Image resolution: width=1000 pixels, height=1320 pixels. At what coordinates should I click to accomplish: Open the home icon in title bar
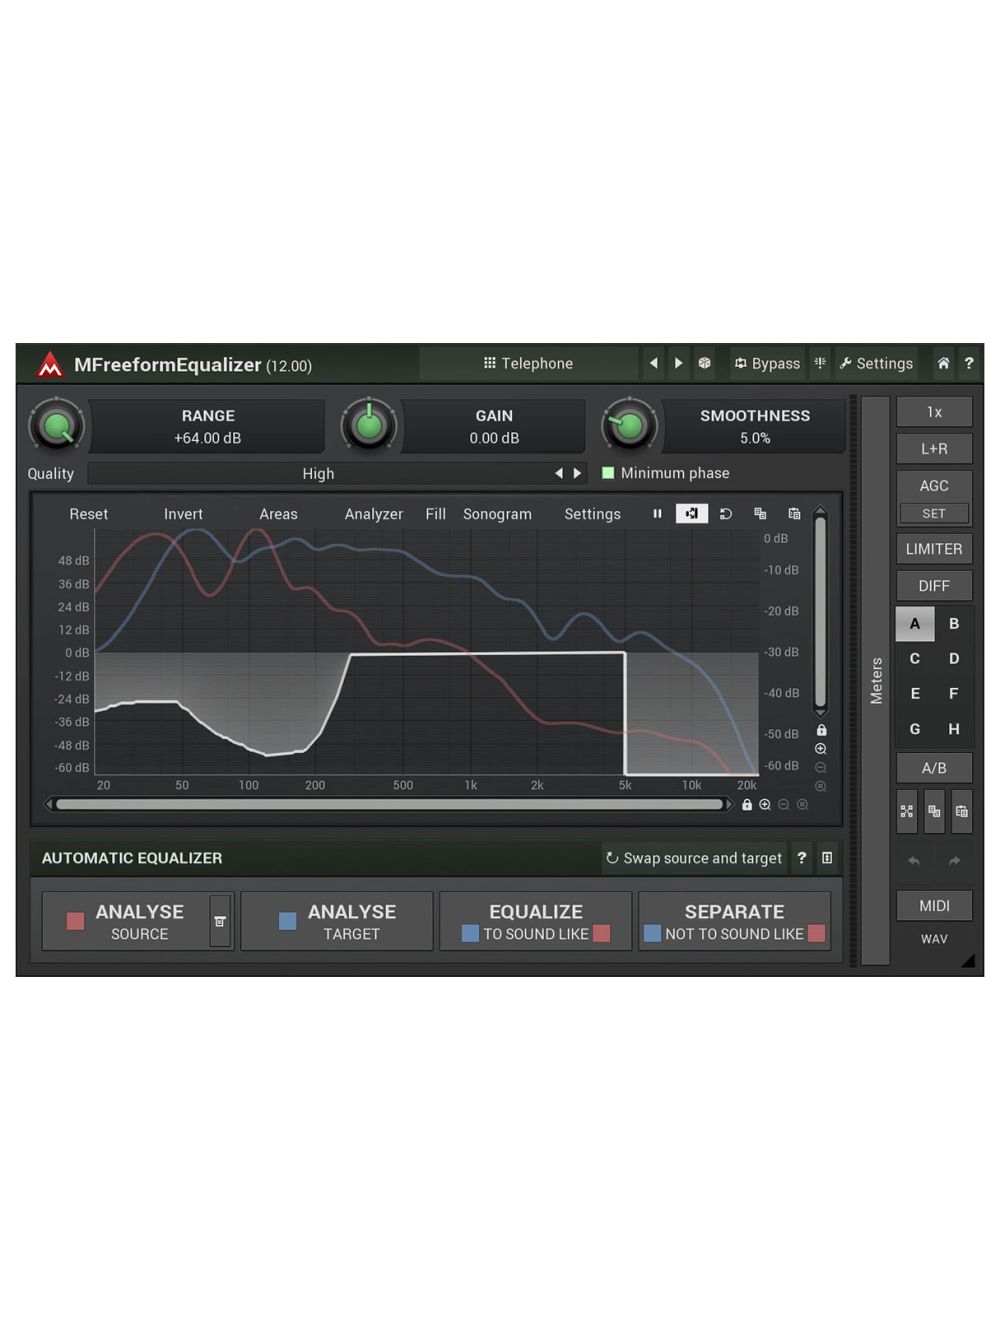[x=942, y=363]
